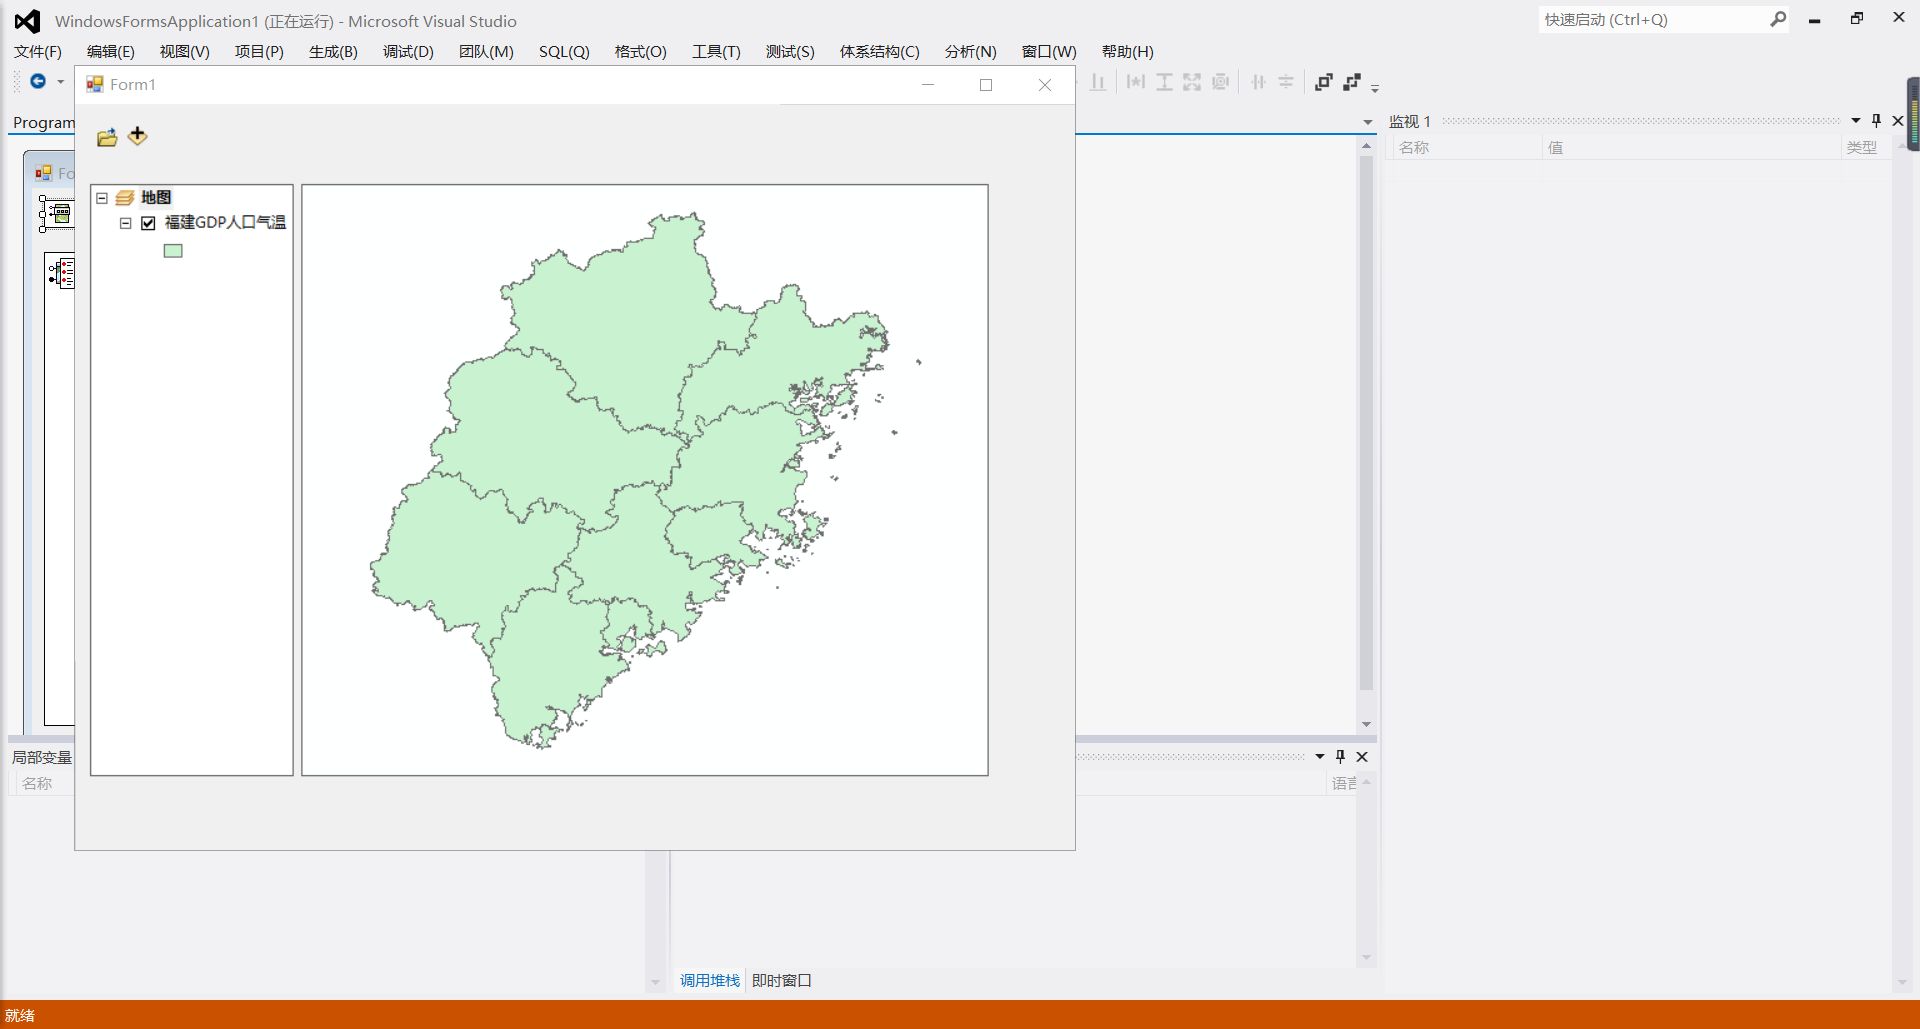The width and height of the screenshot is (1920, 1029).
Task: Unpin the 监视 1 panel
Action: pos(1877,120)
